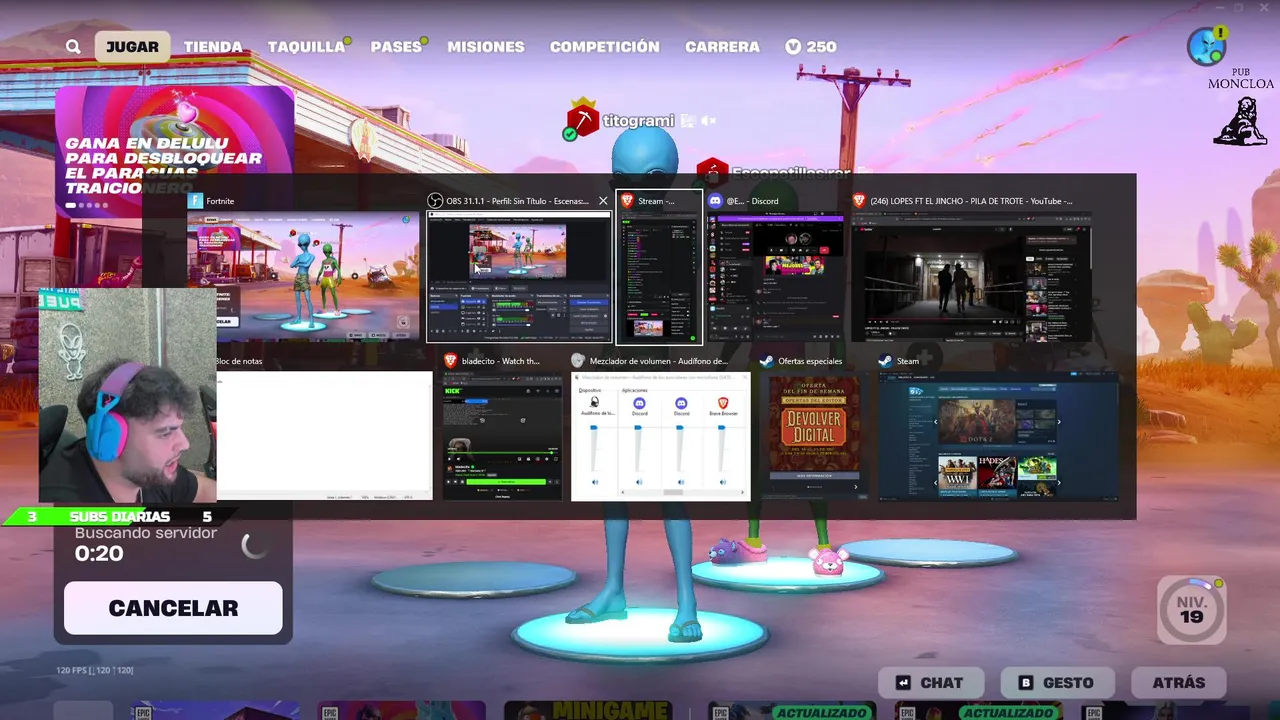This screenshot has width=1280, height=720.
Task: Open the COMPETICIÓN tab
Action: pos(605,47)
